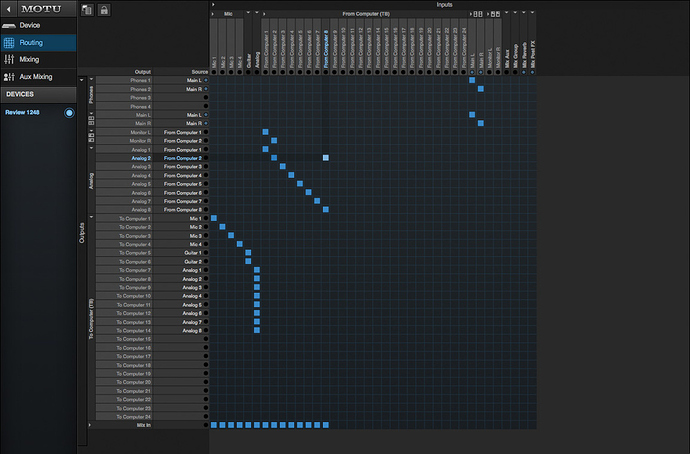The image size is (690, 454).
Task: Click the Mixing faders icon in sidebar
Action: 10,60
